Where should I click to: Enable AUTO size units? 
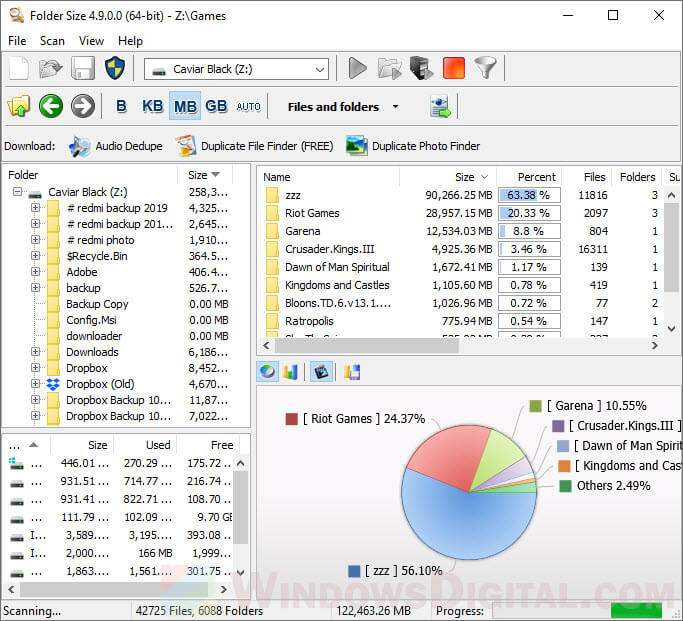pos(248,107)
